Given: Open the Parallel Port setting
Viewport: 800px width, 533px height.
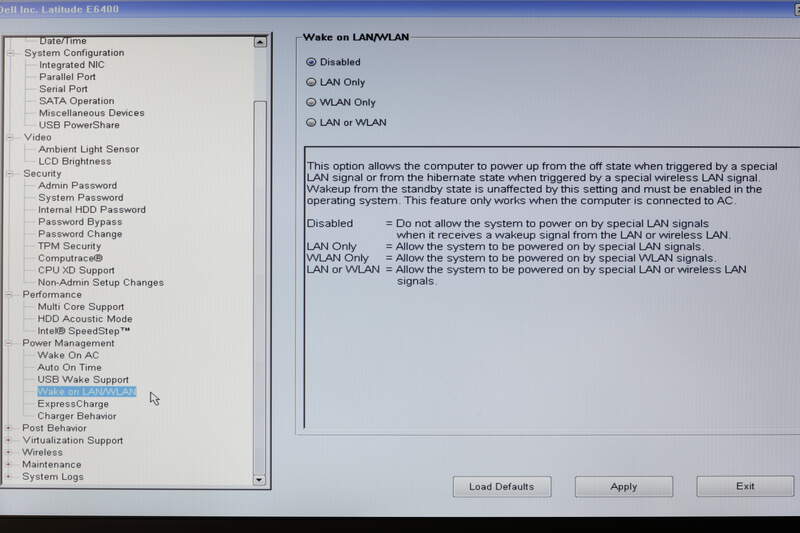Looking at the screenshot, I should pyautogui.click(x=67, y=77).
